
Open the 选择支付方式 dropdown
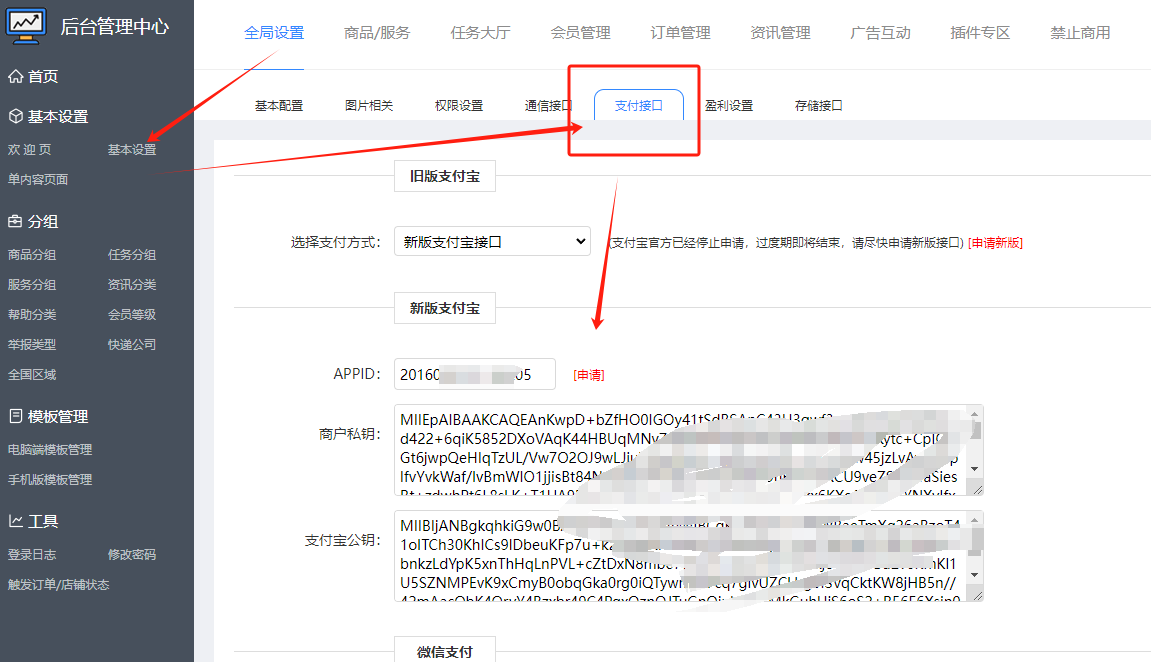pyautogui.click(x=493, y=241)
